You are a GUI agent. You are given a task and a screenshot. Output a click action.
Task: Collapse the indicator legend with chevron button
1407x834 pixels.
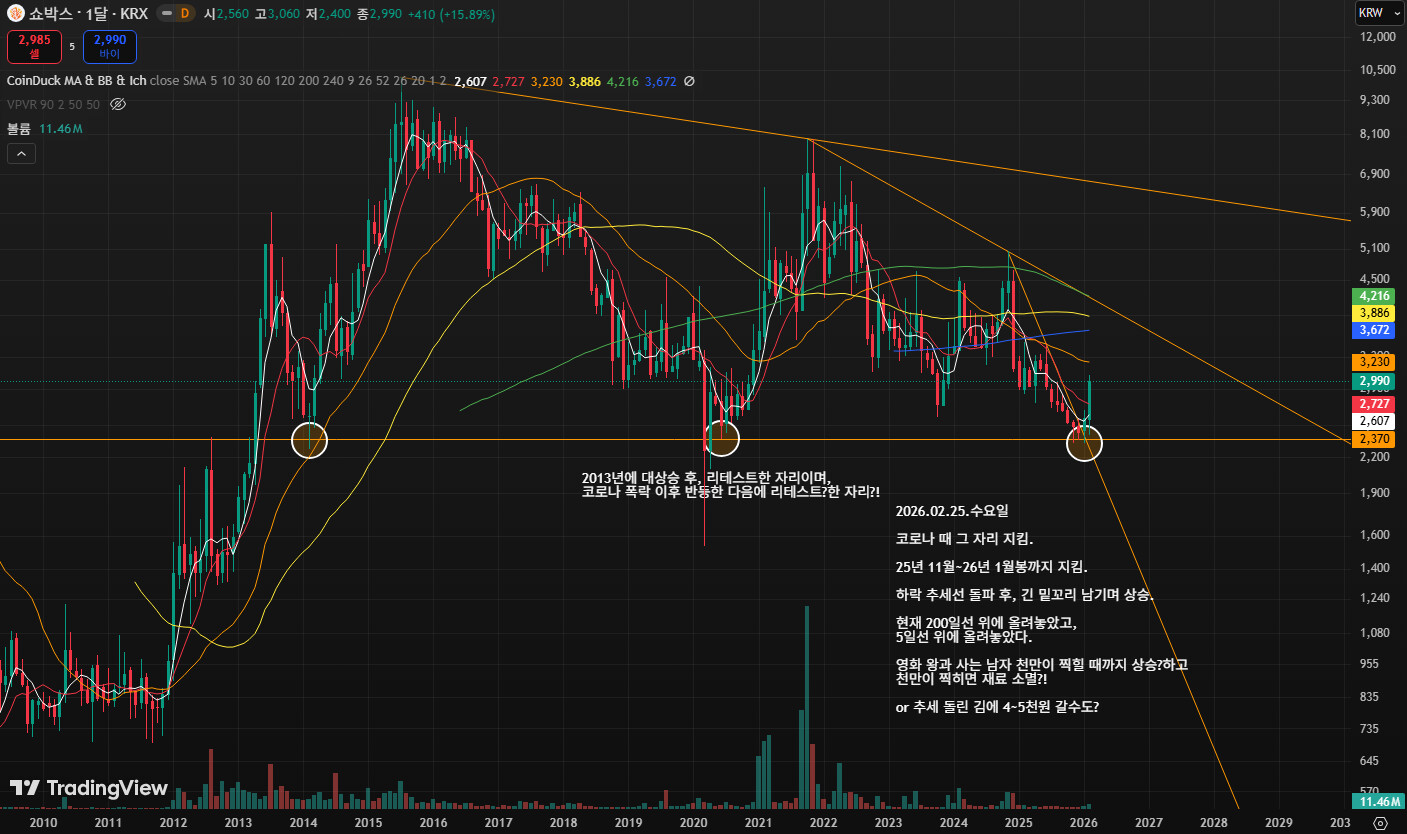21,153
